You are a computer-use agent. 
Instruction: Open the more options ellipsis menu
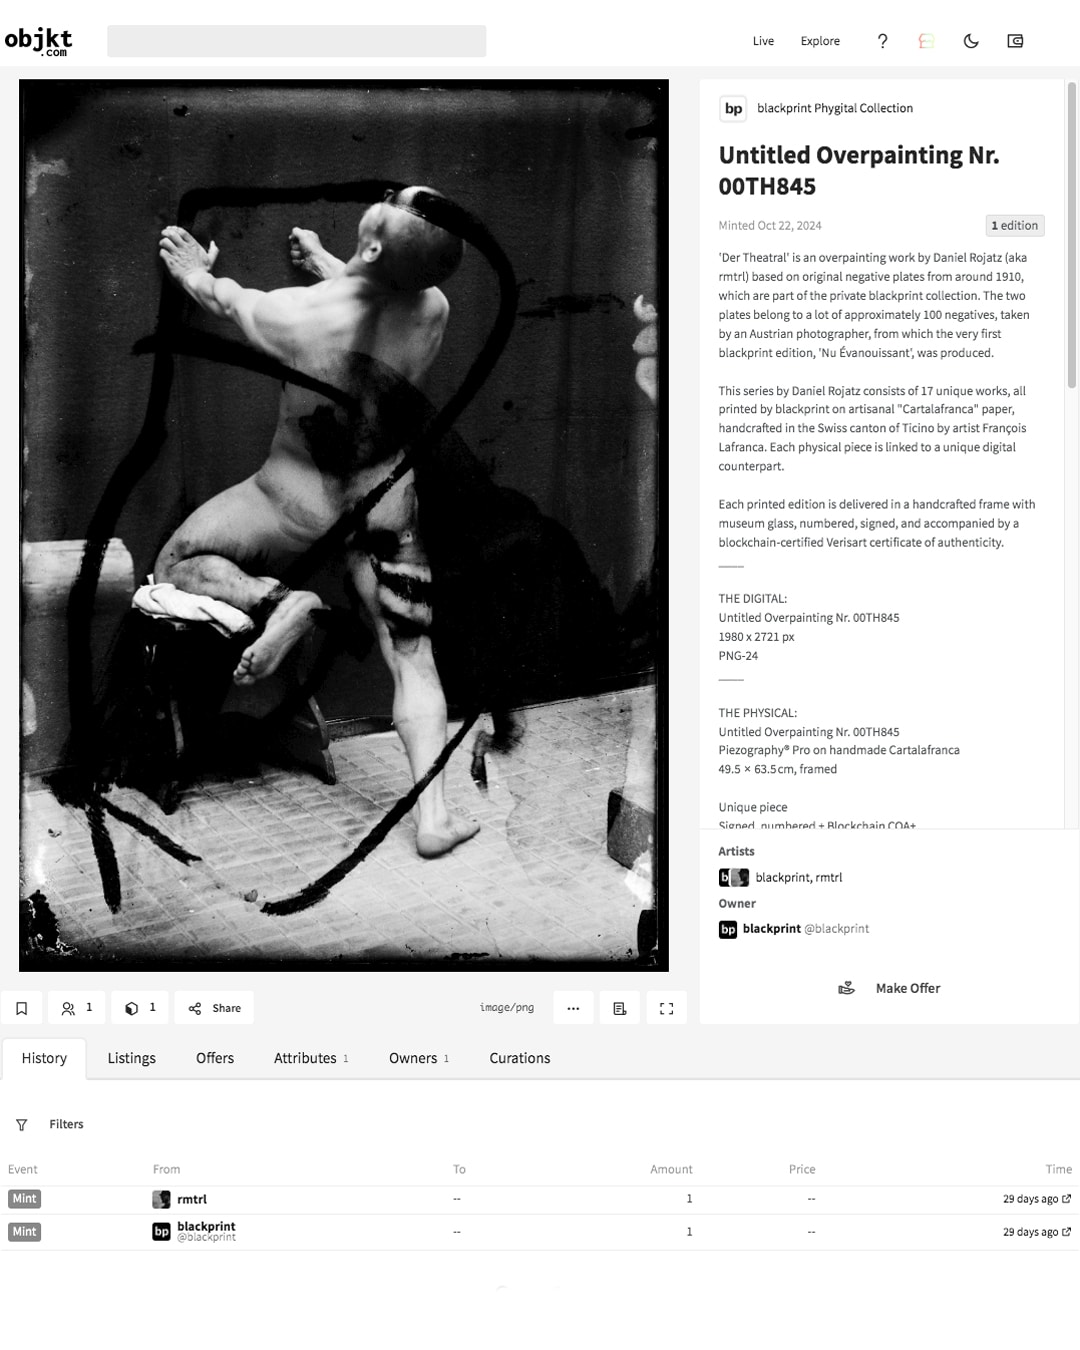573,1008
